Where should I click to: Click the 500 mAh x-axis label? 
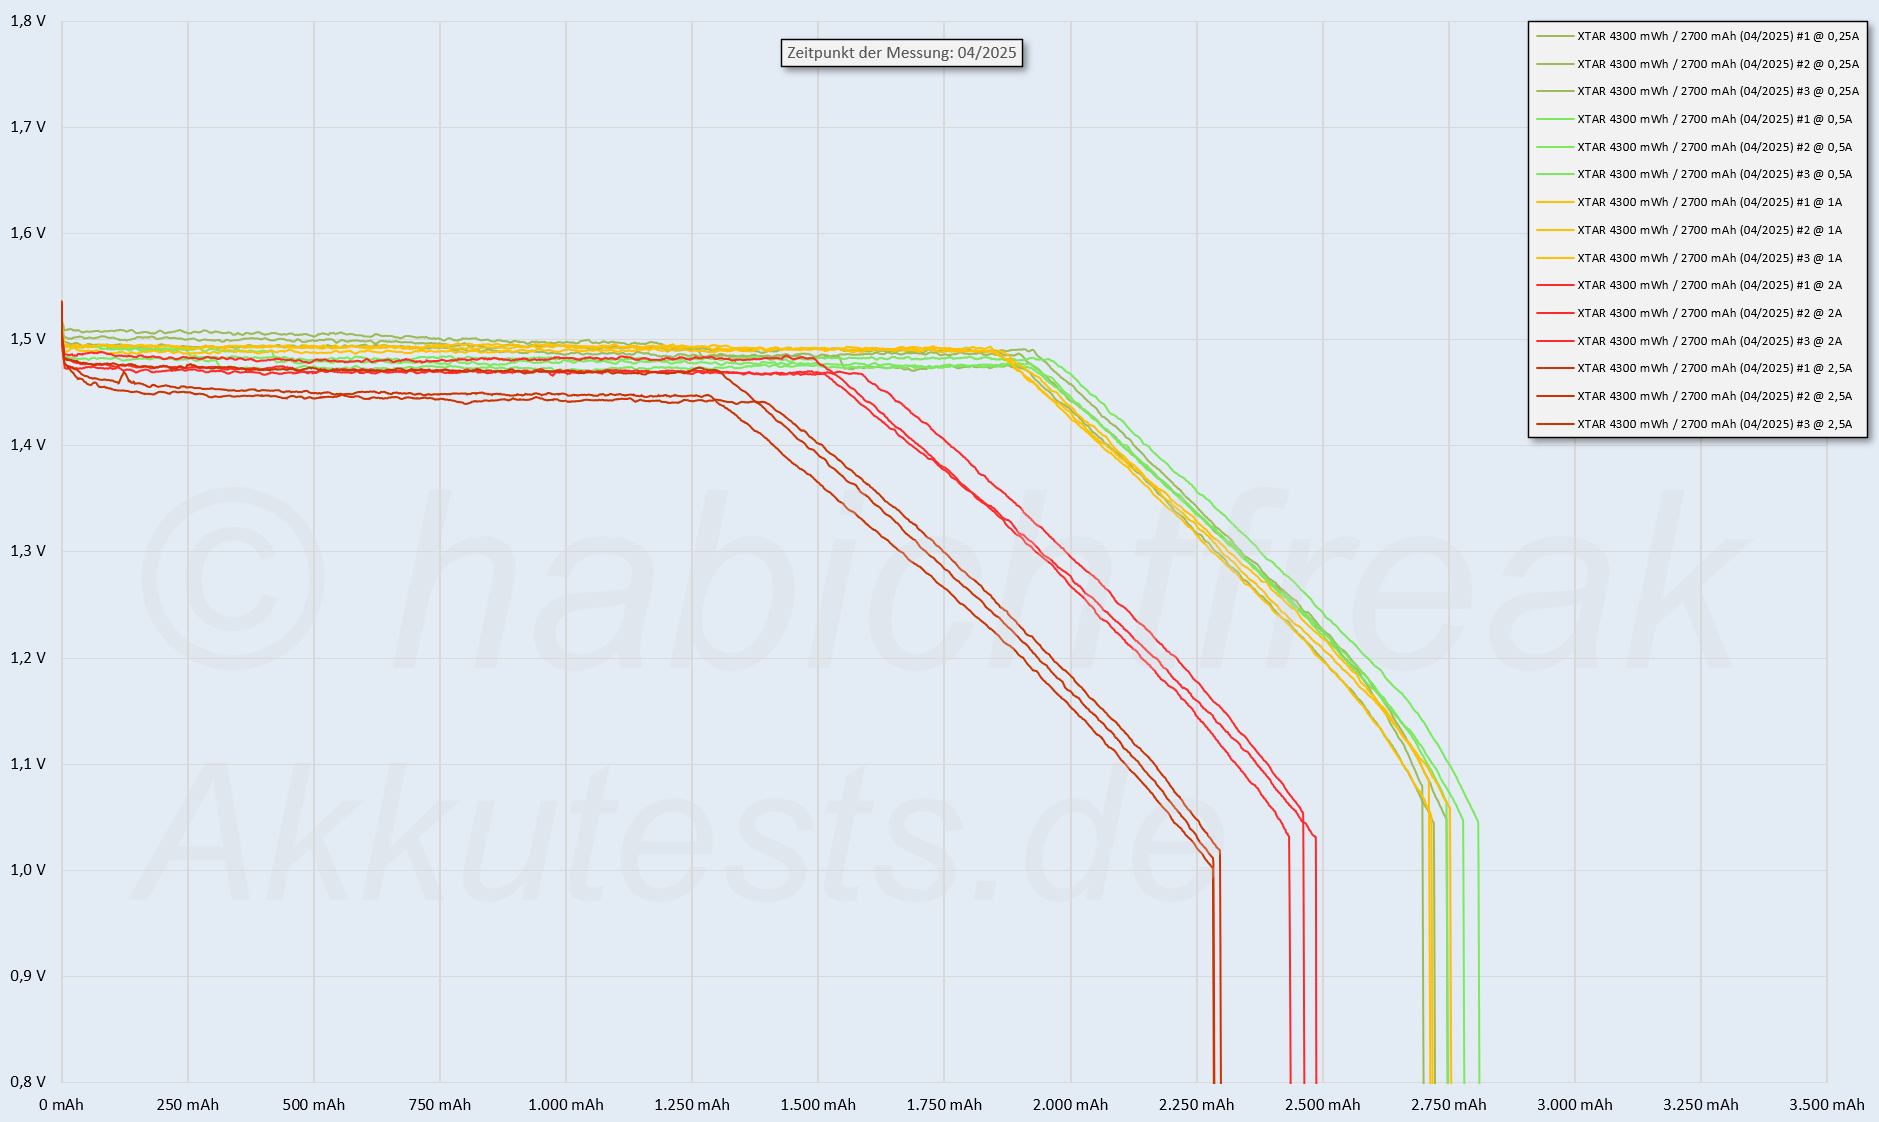tap(314, 1105)
